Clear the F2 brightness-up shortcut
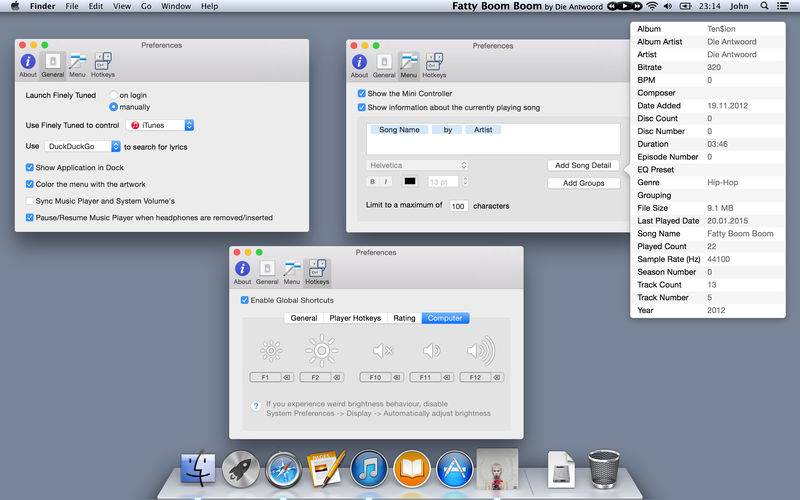800x500 pixels. pos(337,378)
